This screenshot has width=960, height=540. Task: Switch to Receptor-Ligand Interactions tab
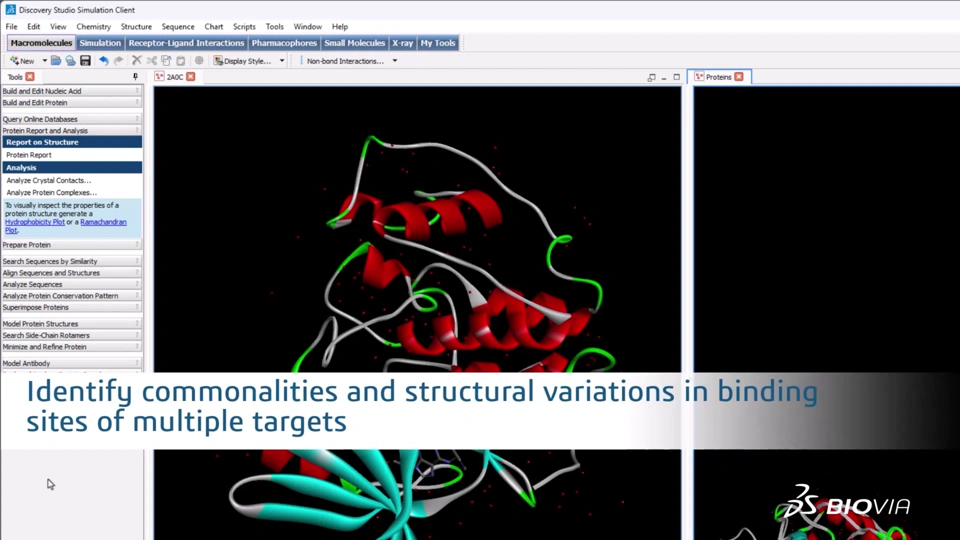click(x=186, y=43)
